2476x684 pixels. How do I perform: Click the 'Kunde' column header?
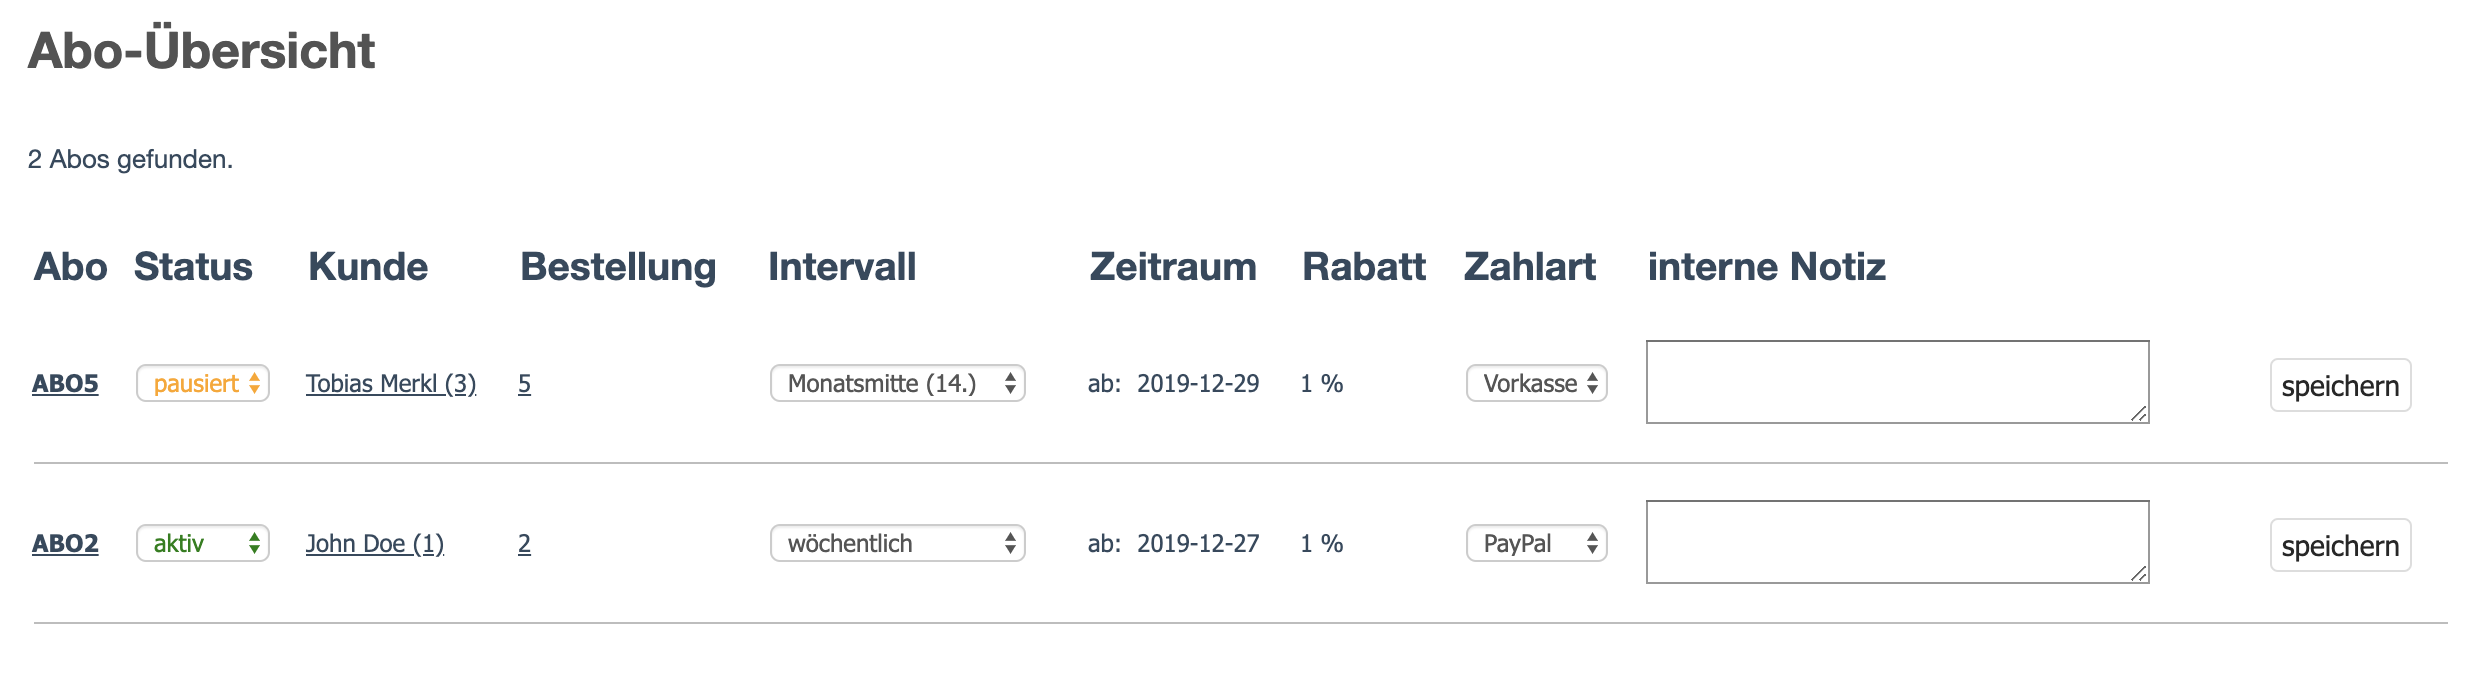368,267
